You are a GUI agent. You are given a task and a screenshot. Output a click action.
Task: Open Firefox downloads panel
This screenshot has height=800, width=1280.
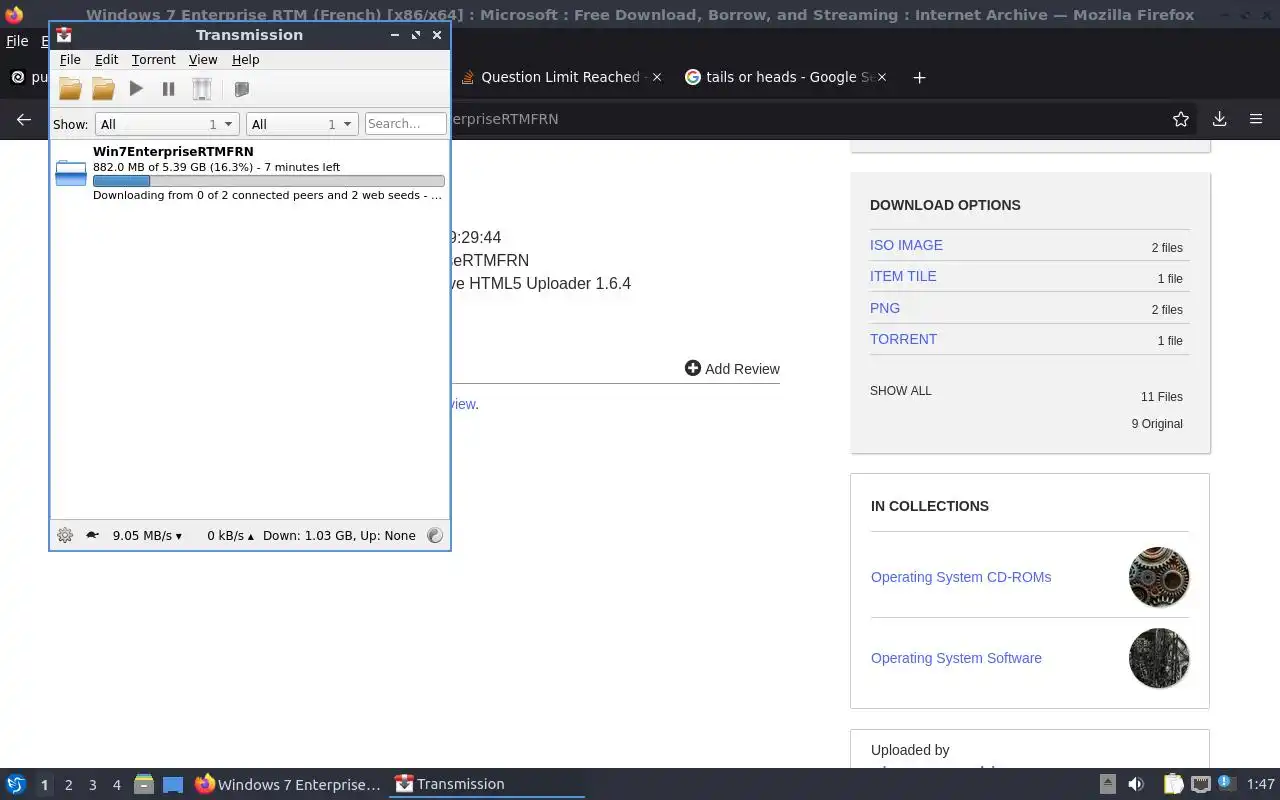click(x=1219, y=119)
